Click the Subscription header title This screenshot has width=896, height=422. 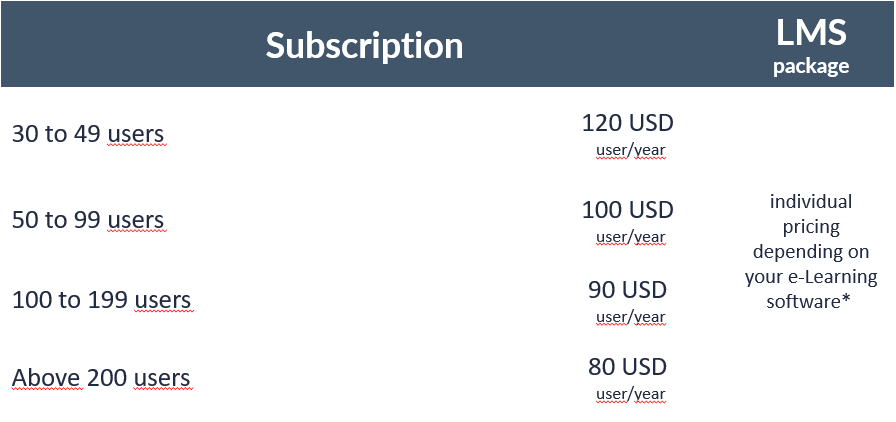point(364,45)
